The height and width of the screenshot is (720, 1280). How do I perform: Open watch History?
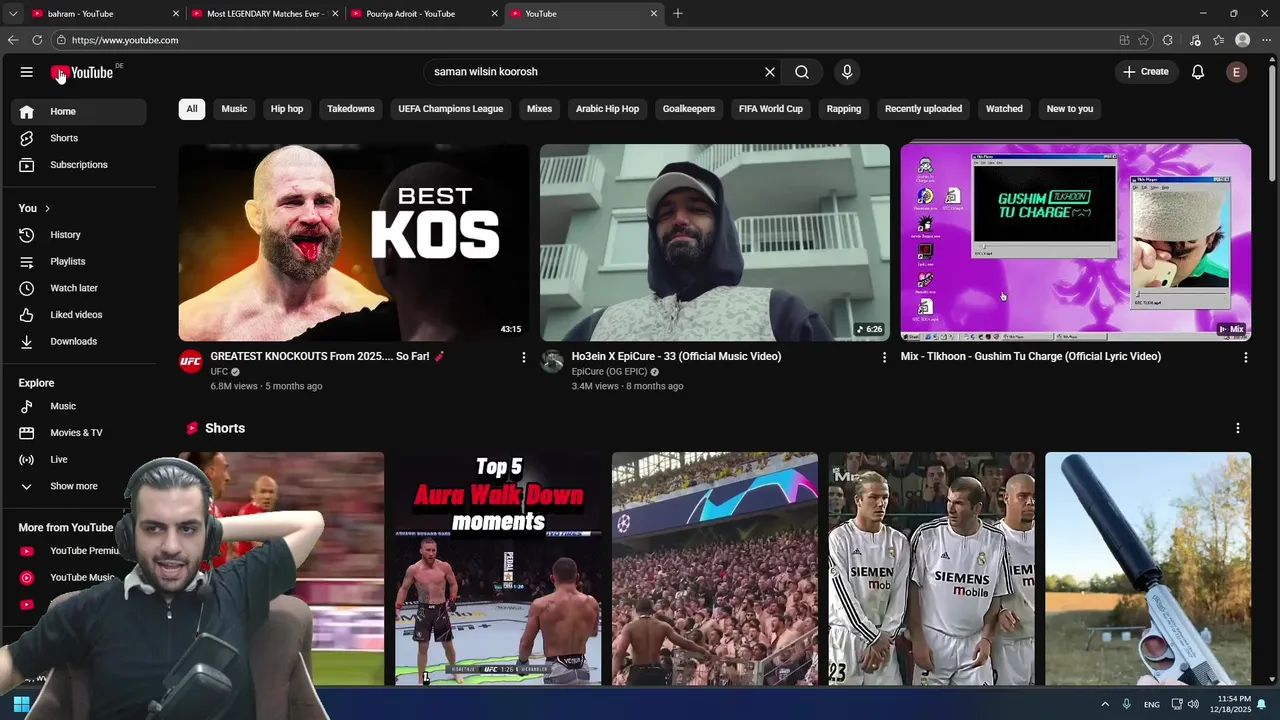[x=78, y=235]
